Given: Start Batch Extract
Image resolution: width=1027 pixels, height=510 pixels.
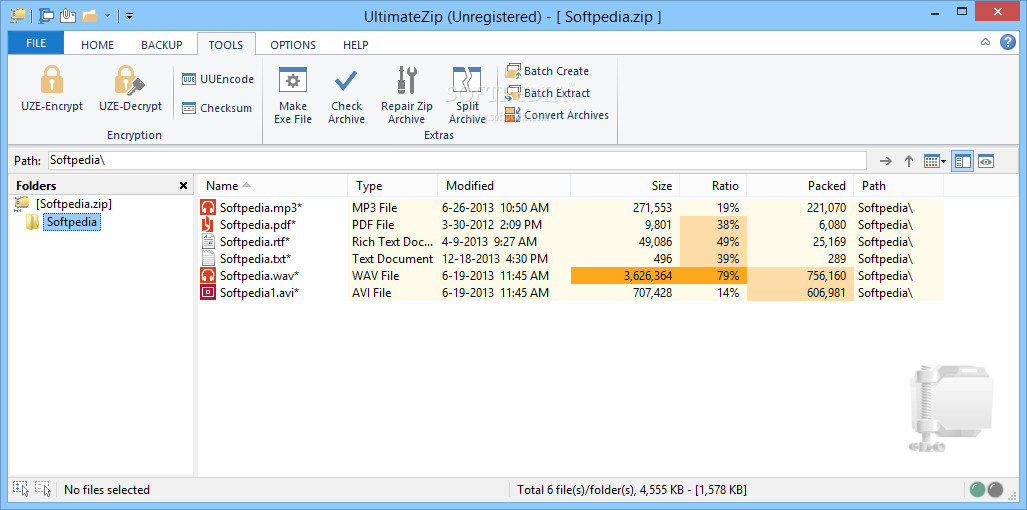Looking at the screenshot, I should point(548,93).
